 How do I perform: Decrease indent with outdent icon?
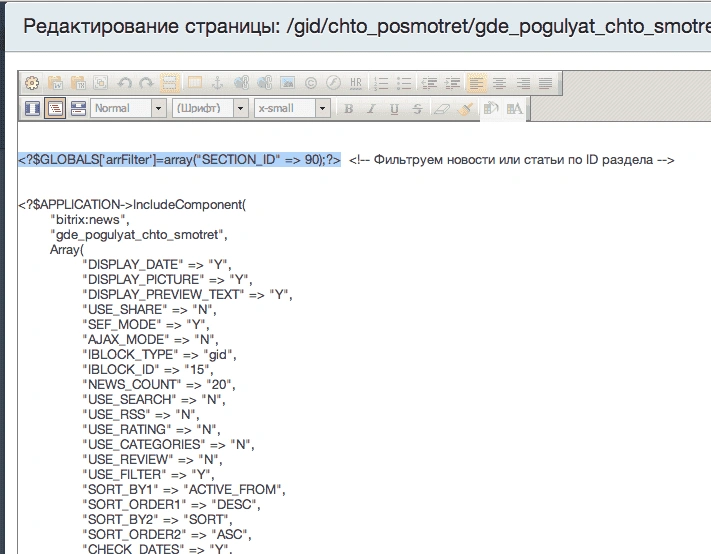[x=429, y=83]
